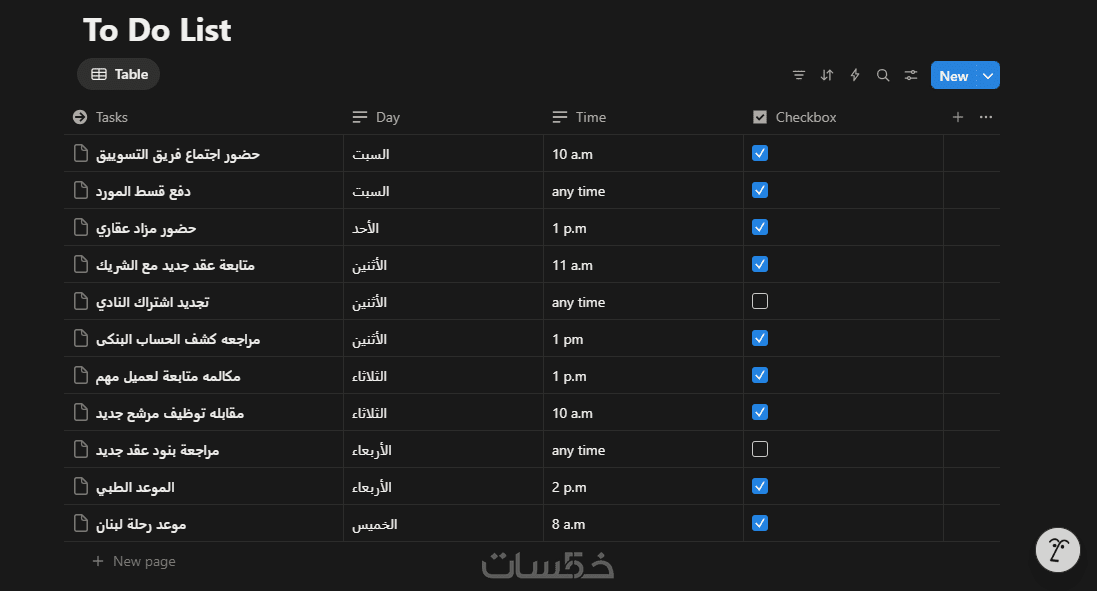Open the Tasks column header

(x=111, y=117)
